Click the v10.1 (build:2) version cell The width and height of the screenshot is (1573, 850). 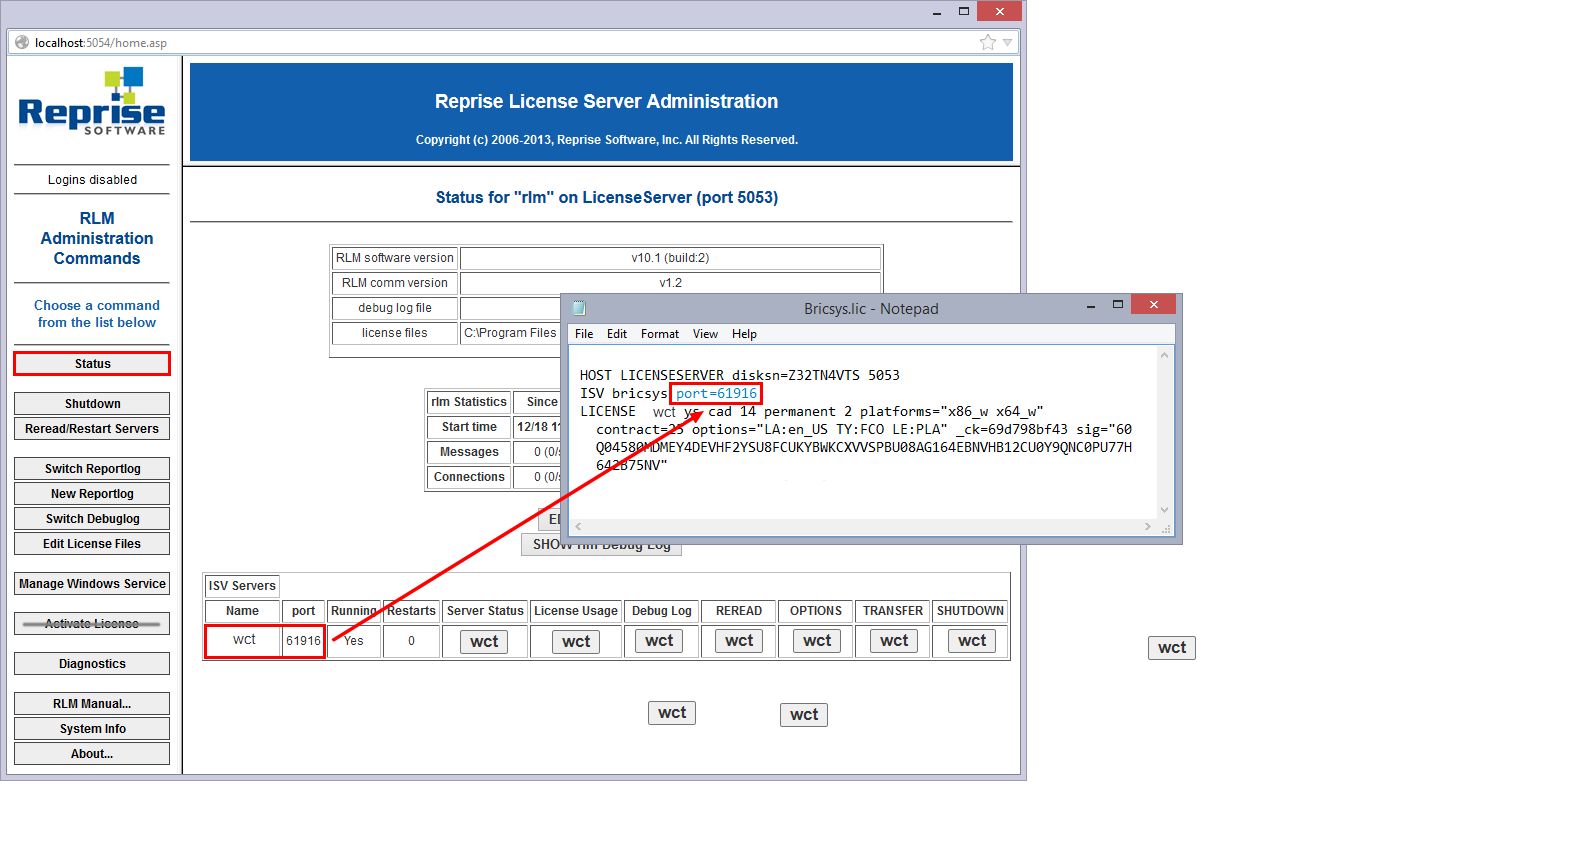click(x=670, y=258)
